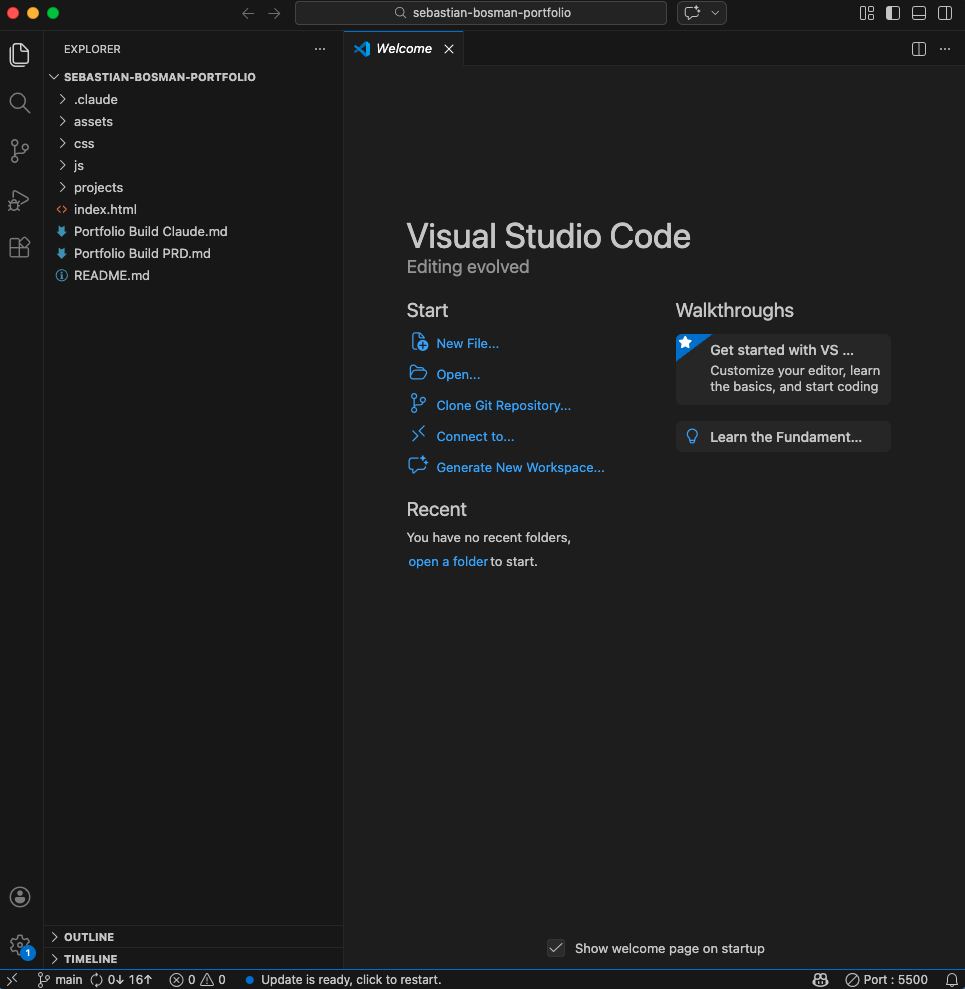965x989 pixels.
Task: Open the Manage settings gear
Action: pyautogui.click(x=19, y=945)
